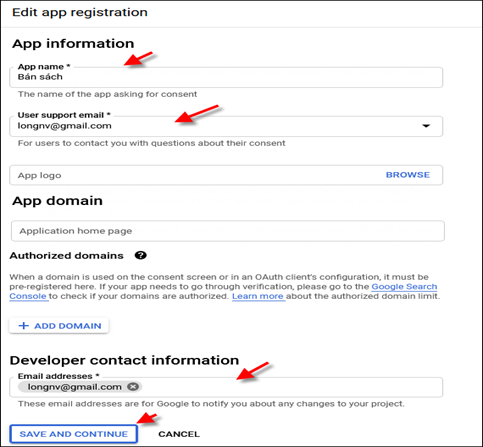483x447 pixels.
Task: Cancel the app registration edit
Action: (x=179, y=434)
